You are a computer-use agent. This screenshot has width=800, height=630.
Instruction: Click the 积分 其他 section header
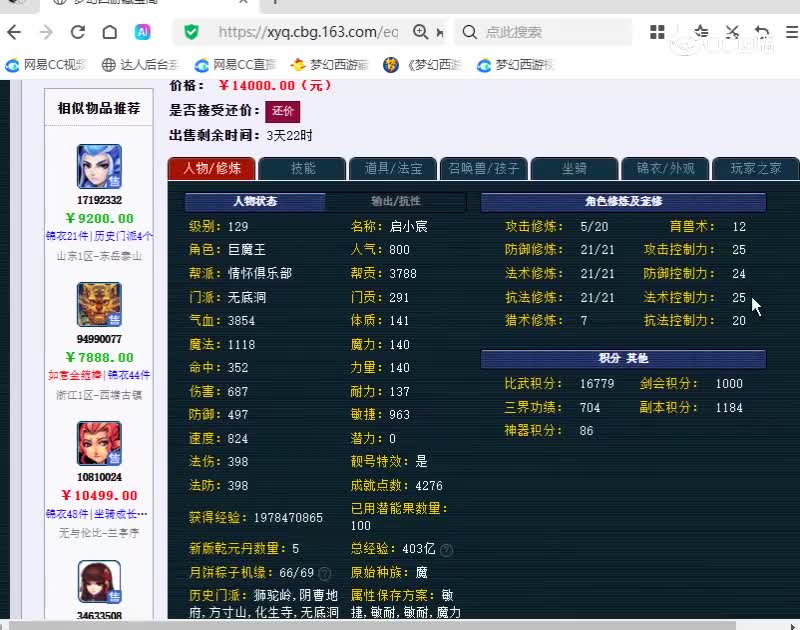click(623, 359)
